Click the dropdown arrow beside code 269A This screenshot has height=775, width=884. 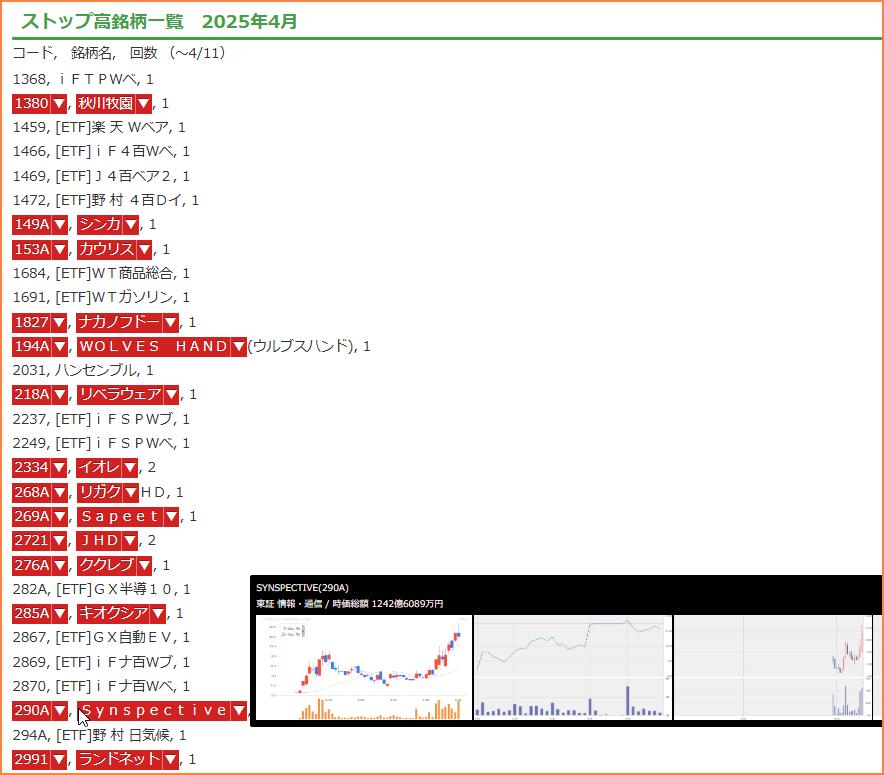pos(60,516)
